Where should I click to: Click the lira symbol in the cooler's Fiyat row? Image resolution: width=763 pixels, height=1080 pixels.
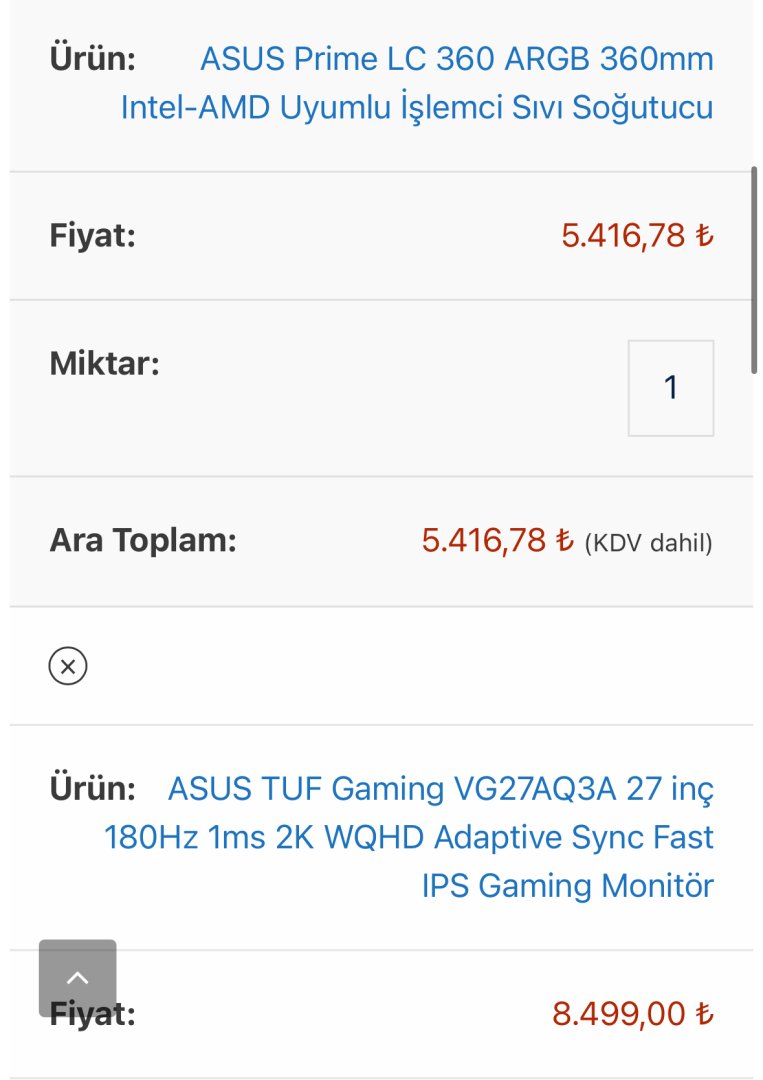coord(705,236)
